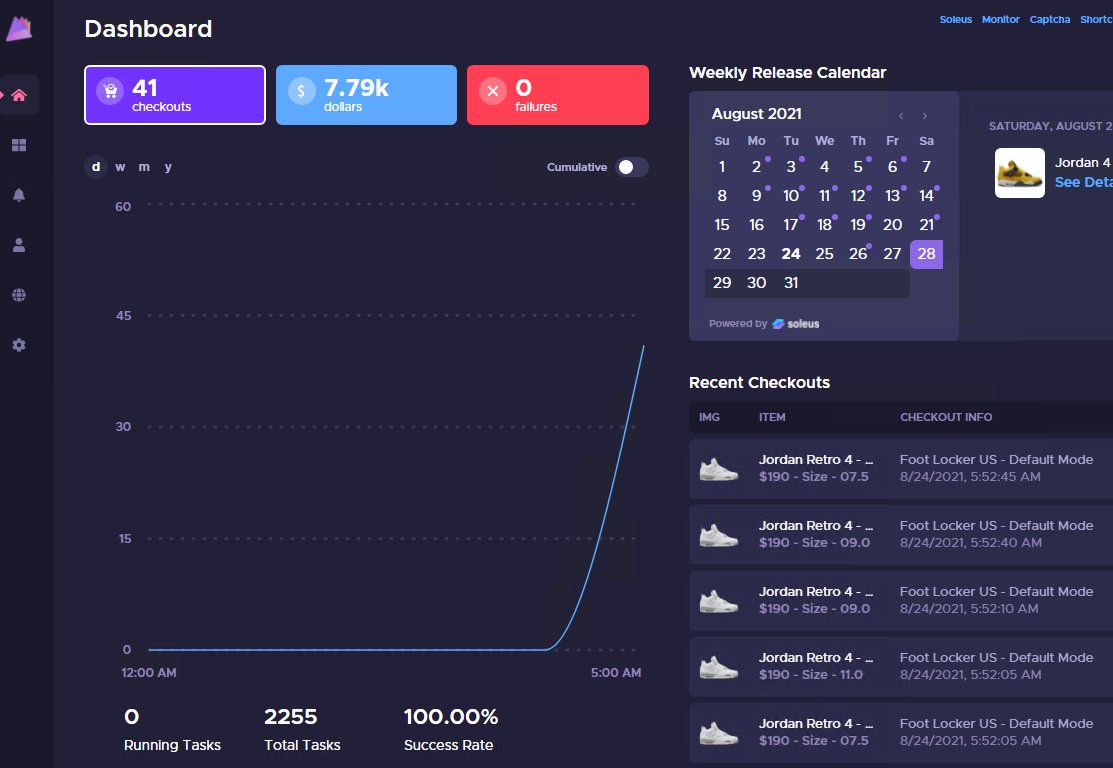Viewport: 1113px width, 768px height.
Task: Switch chart to yearly view y
Action: [168, 167]
